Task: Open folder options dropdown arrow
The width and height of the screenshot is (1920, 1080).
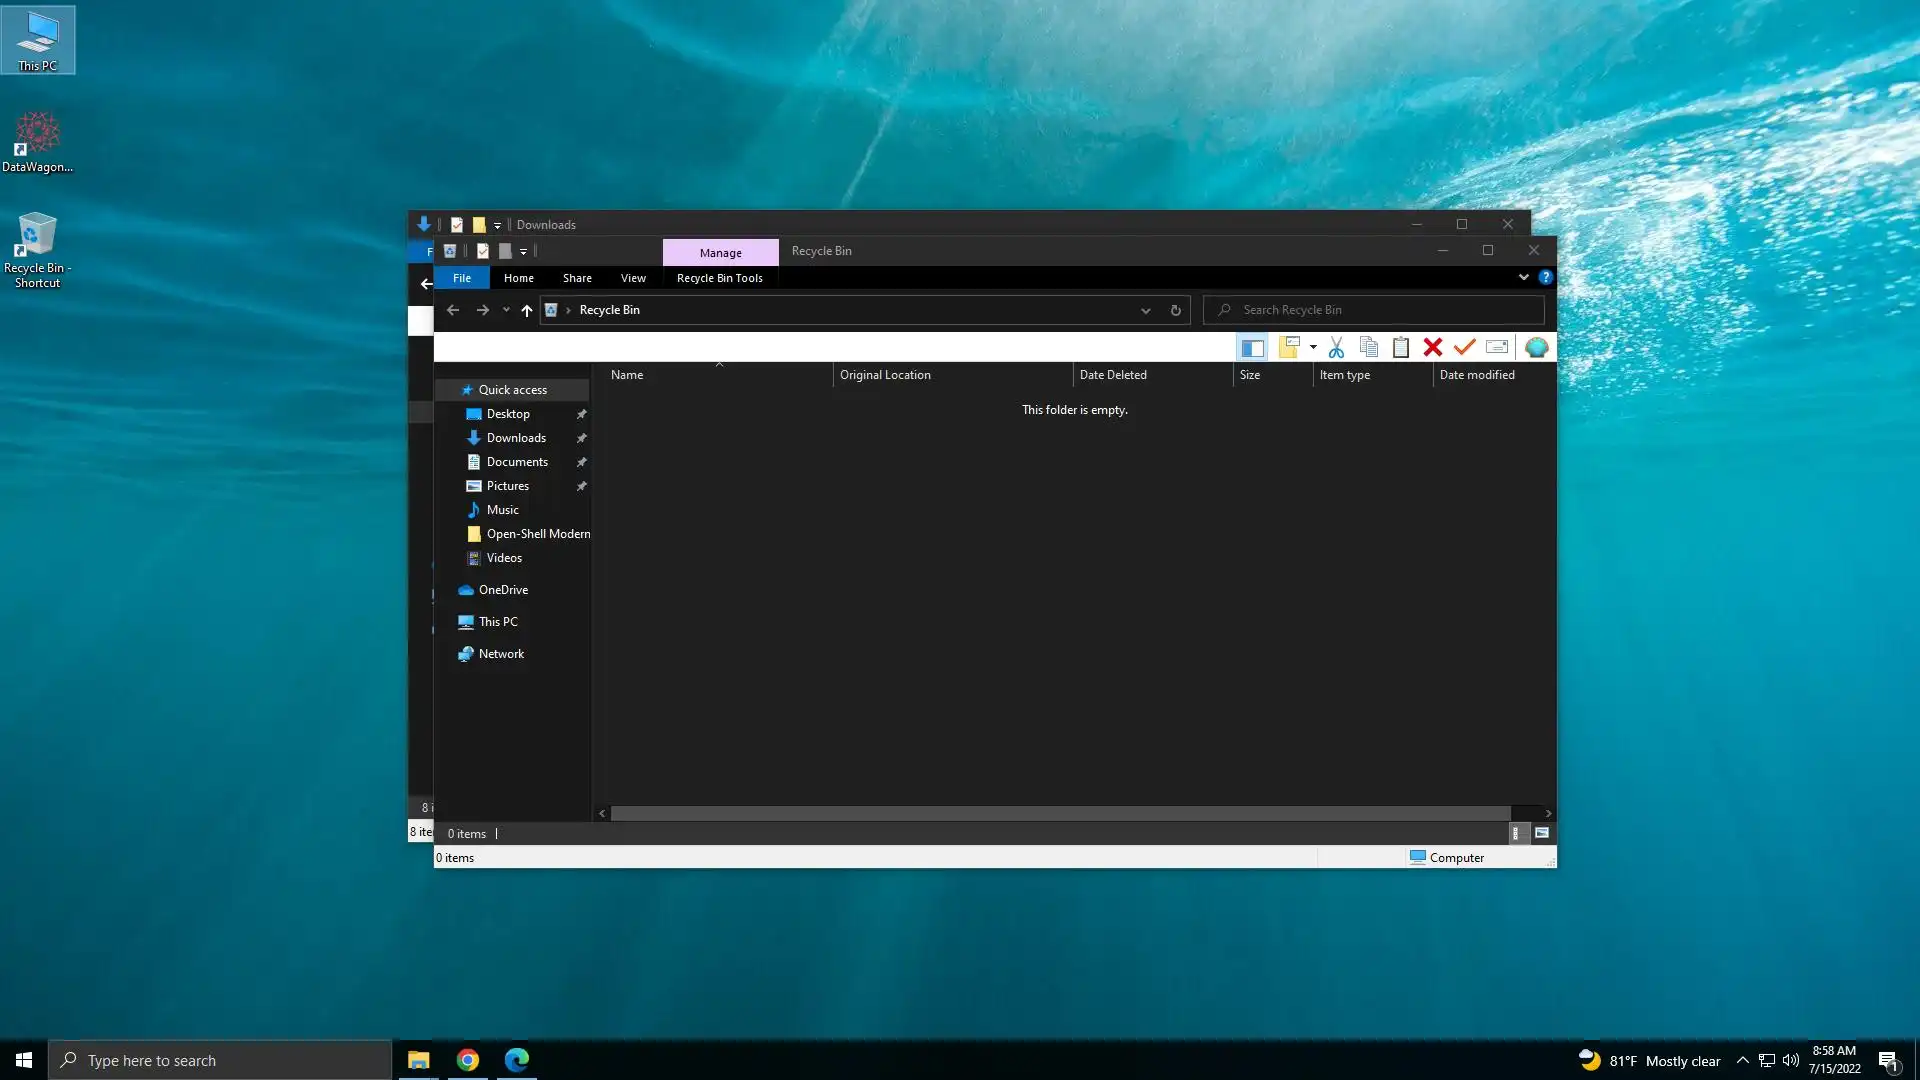Action: 1313,348
